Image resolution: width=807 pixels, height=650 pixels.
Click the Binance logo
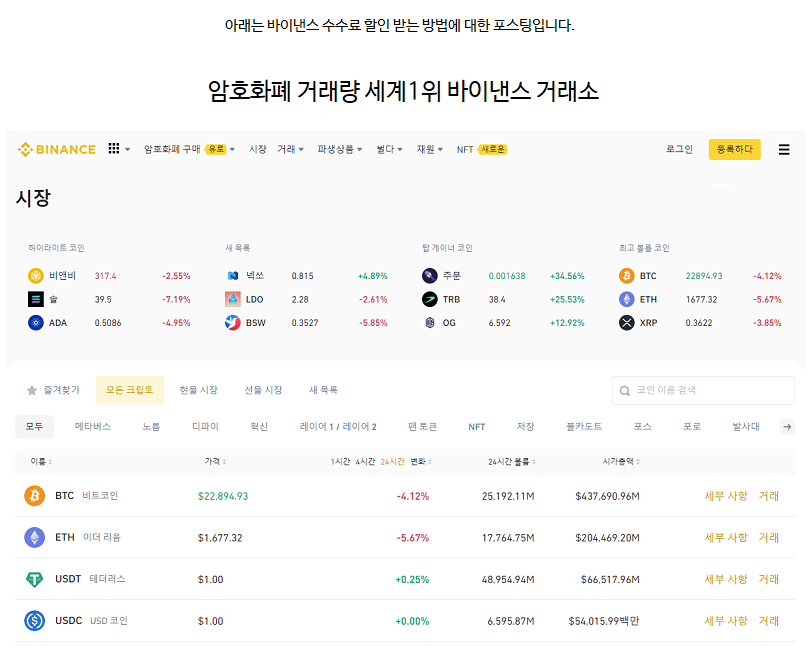click(57, 149)
